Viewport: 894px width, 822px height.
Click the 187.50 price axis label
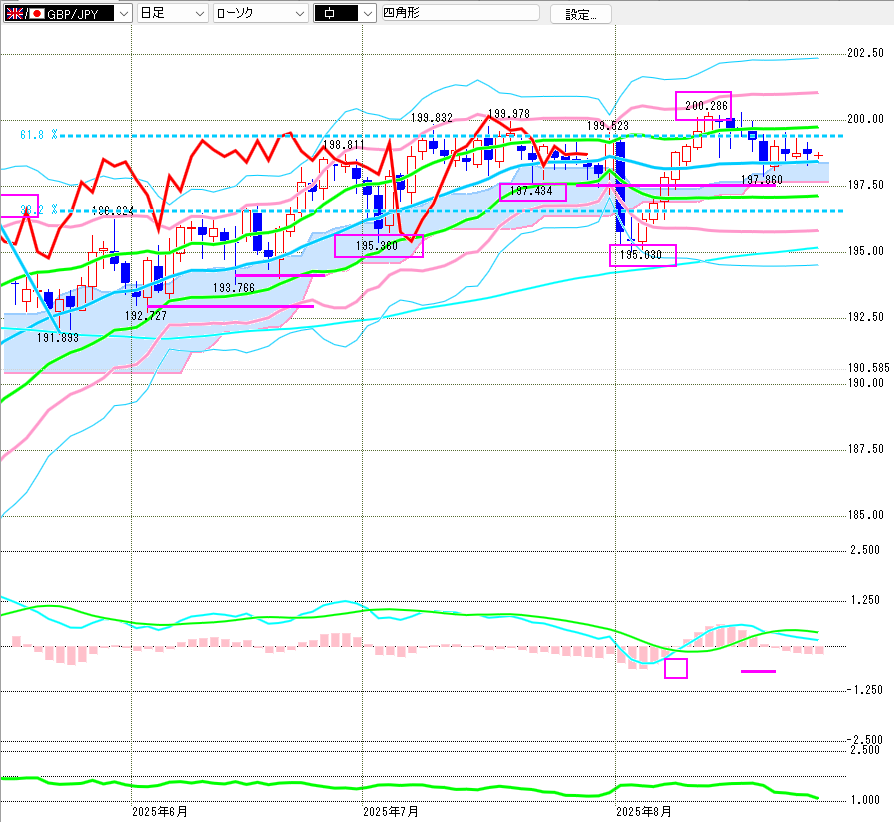coord(865,449)
